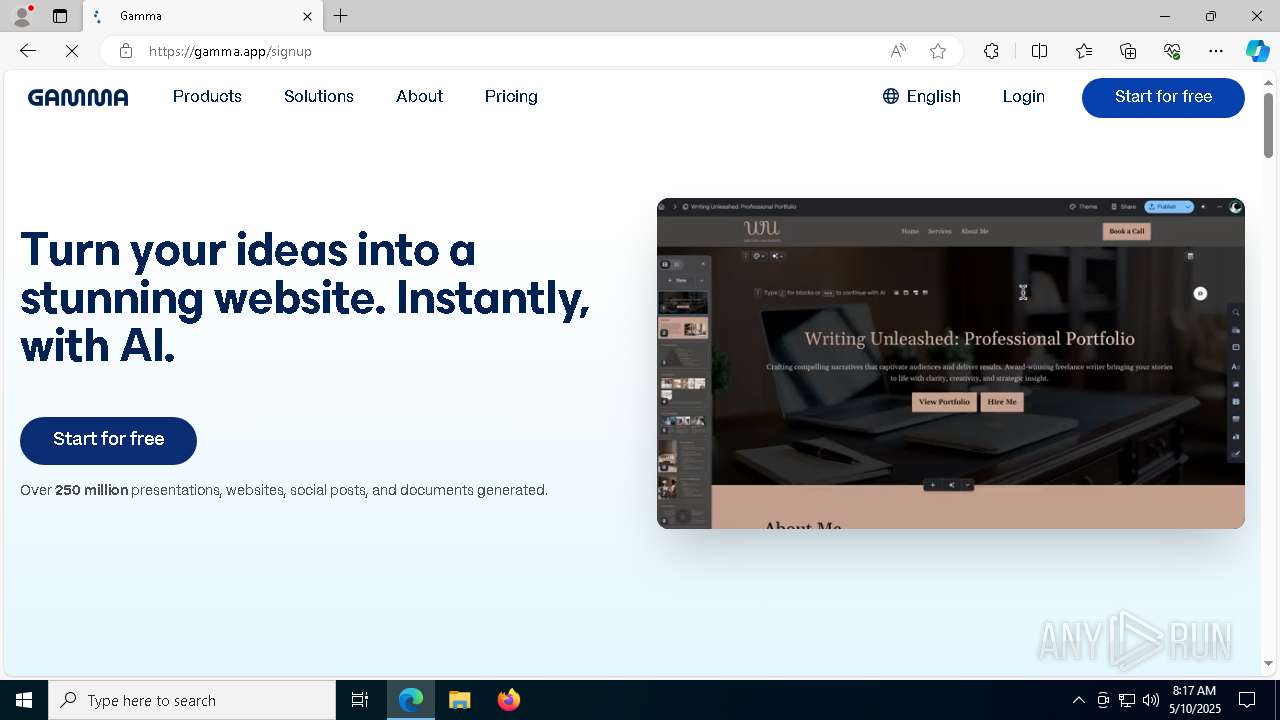Close the Gamma tab
1280x720 pixels.
(307, 16)
